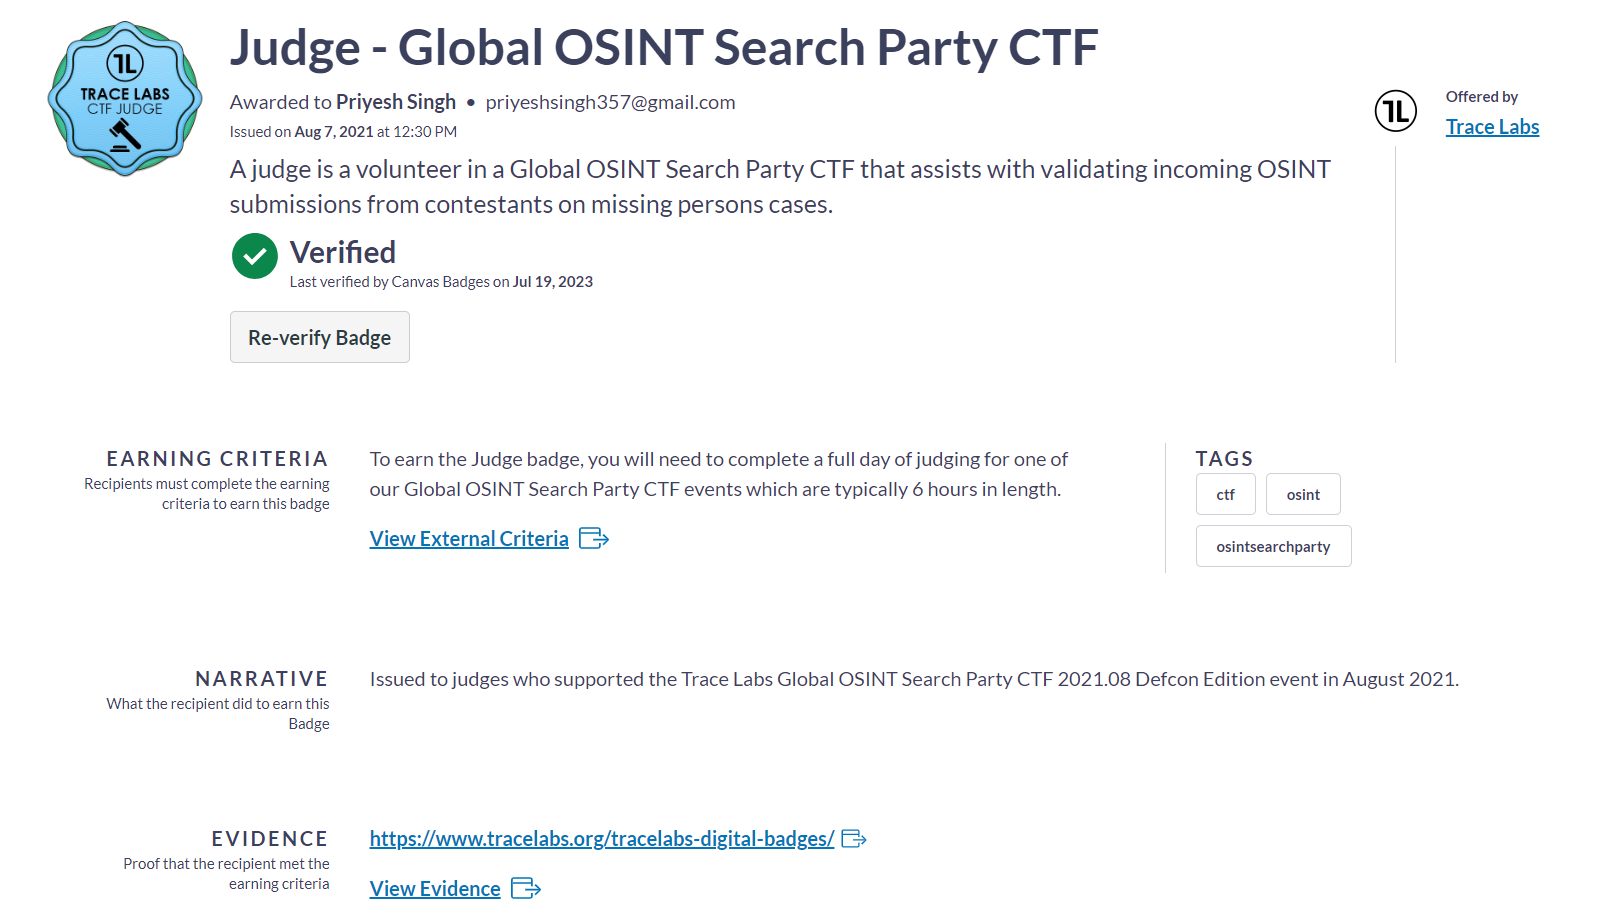
Task: Click the Trace Labs CTF Judge badge image
Action: click(x=125, y=99)
